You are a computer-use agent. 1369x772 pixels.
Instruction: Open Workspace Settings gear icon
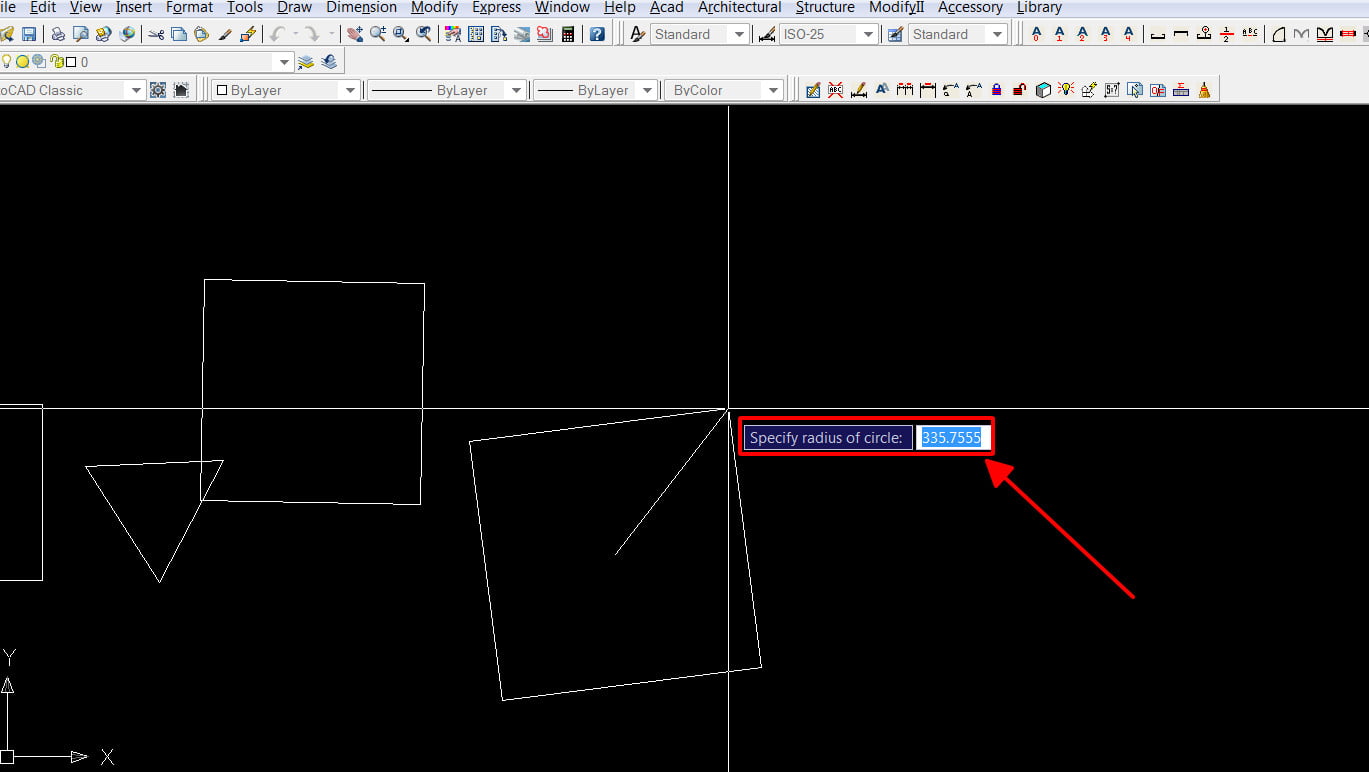coord(158,90)
